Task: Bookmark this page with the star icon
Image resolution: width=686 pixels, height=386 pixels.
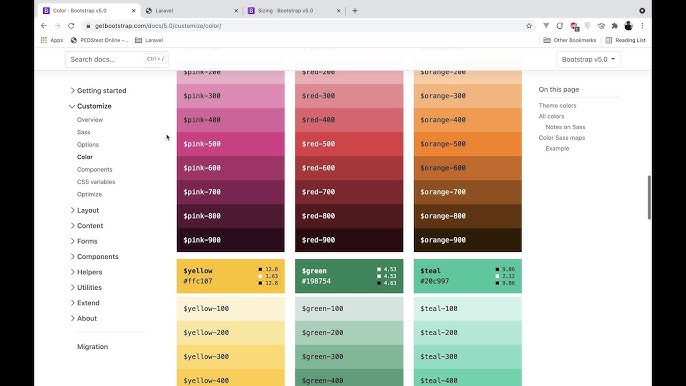Action: click(x=529, y=26)
